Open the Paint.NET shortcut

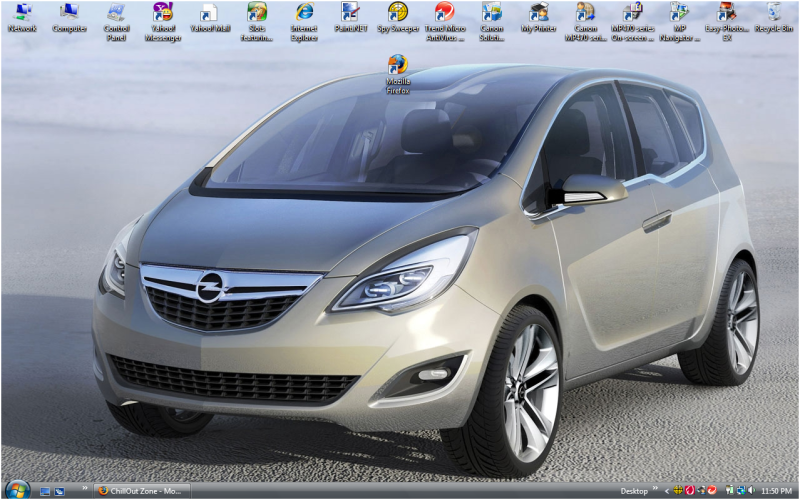pos(350,14)
